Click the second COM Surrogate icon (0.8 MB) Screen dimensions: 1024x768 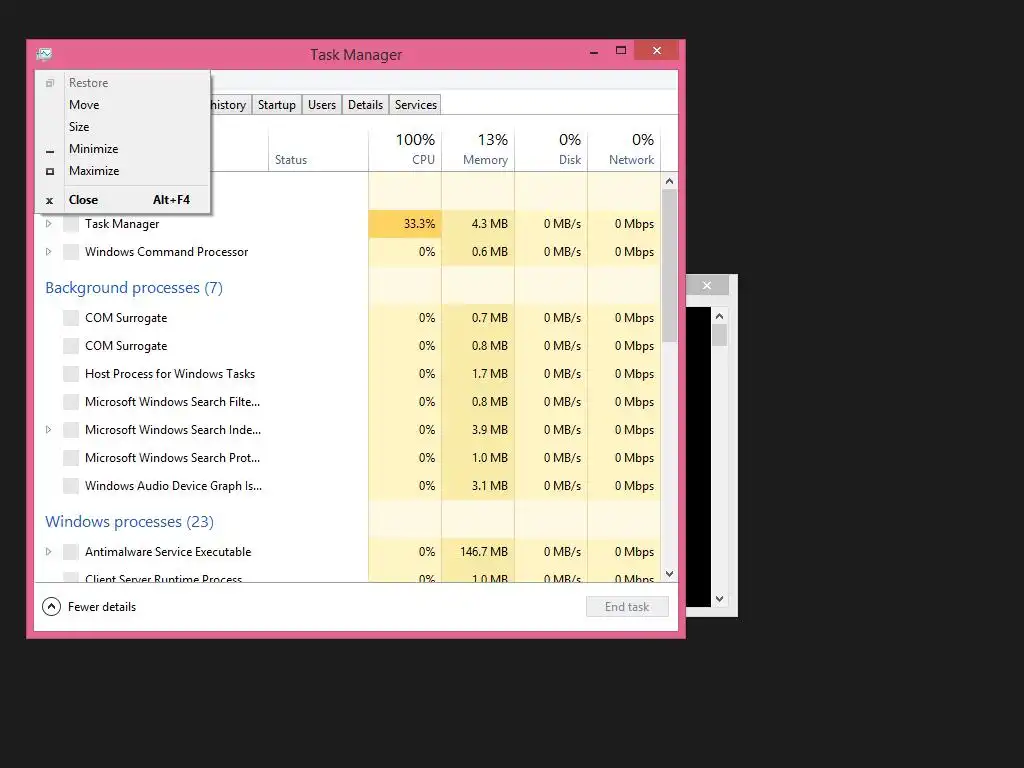point(71,346)
